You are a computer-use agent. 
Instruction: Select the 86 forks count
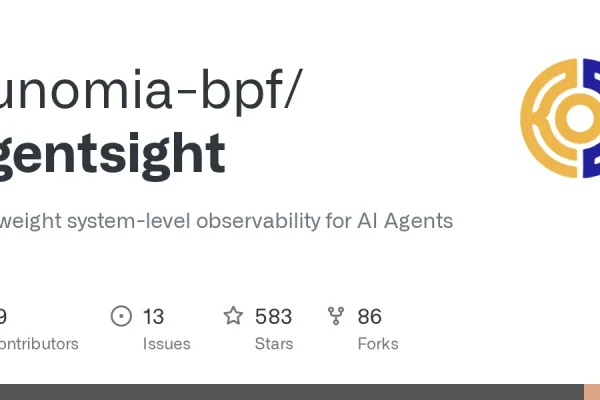370,317
